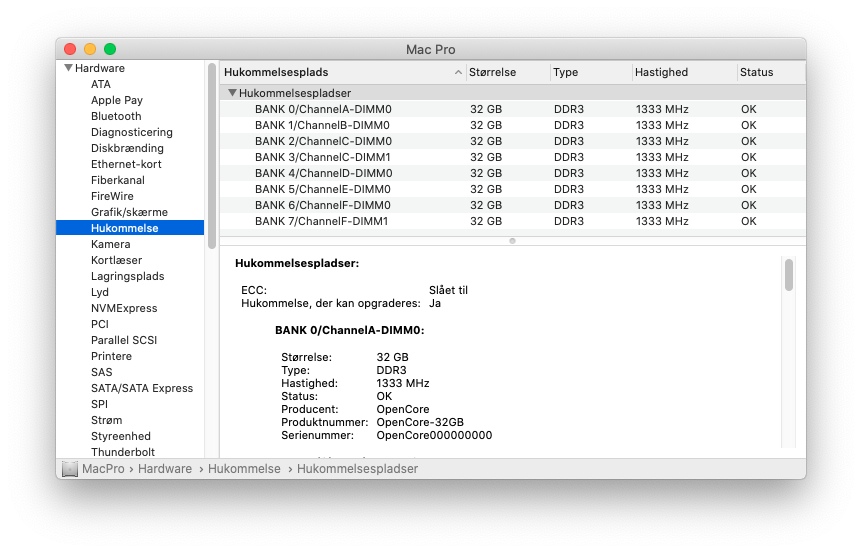Click Hardware in the path bar
862x553 pixels.
tap(165, 469)
